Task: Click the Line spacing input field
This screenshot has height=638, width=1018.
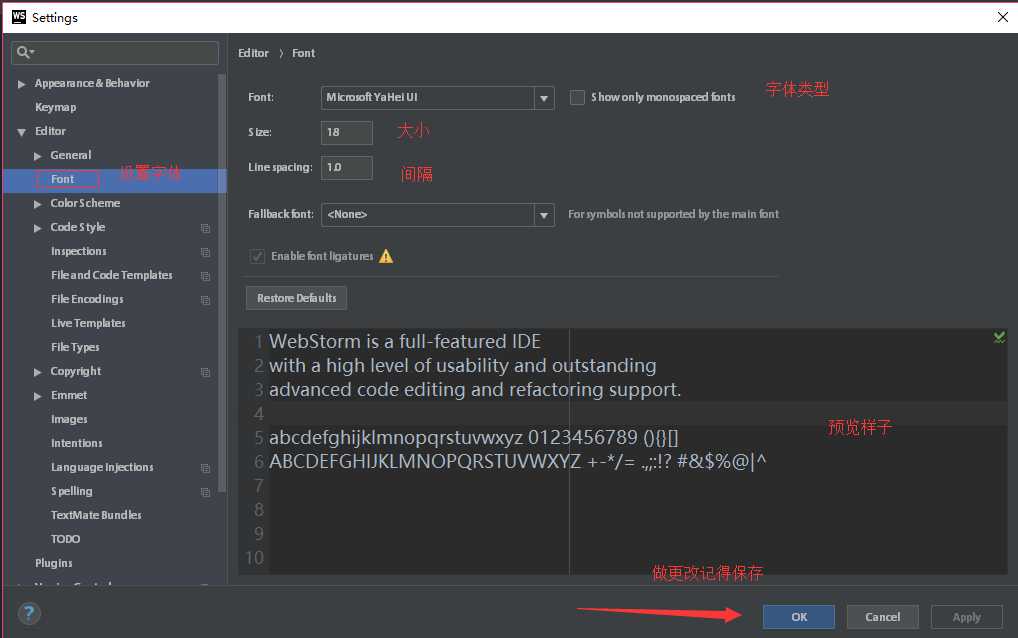Action: tap(347, 167)
